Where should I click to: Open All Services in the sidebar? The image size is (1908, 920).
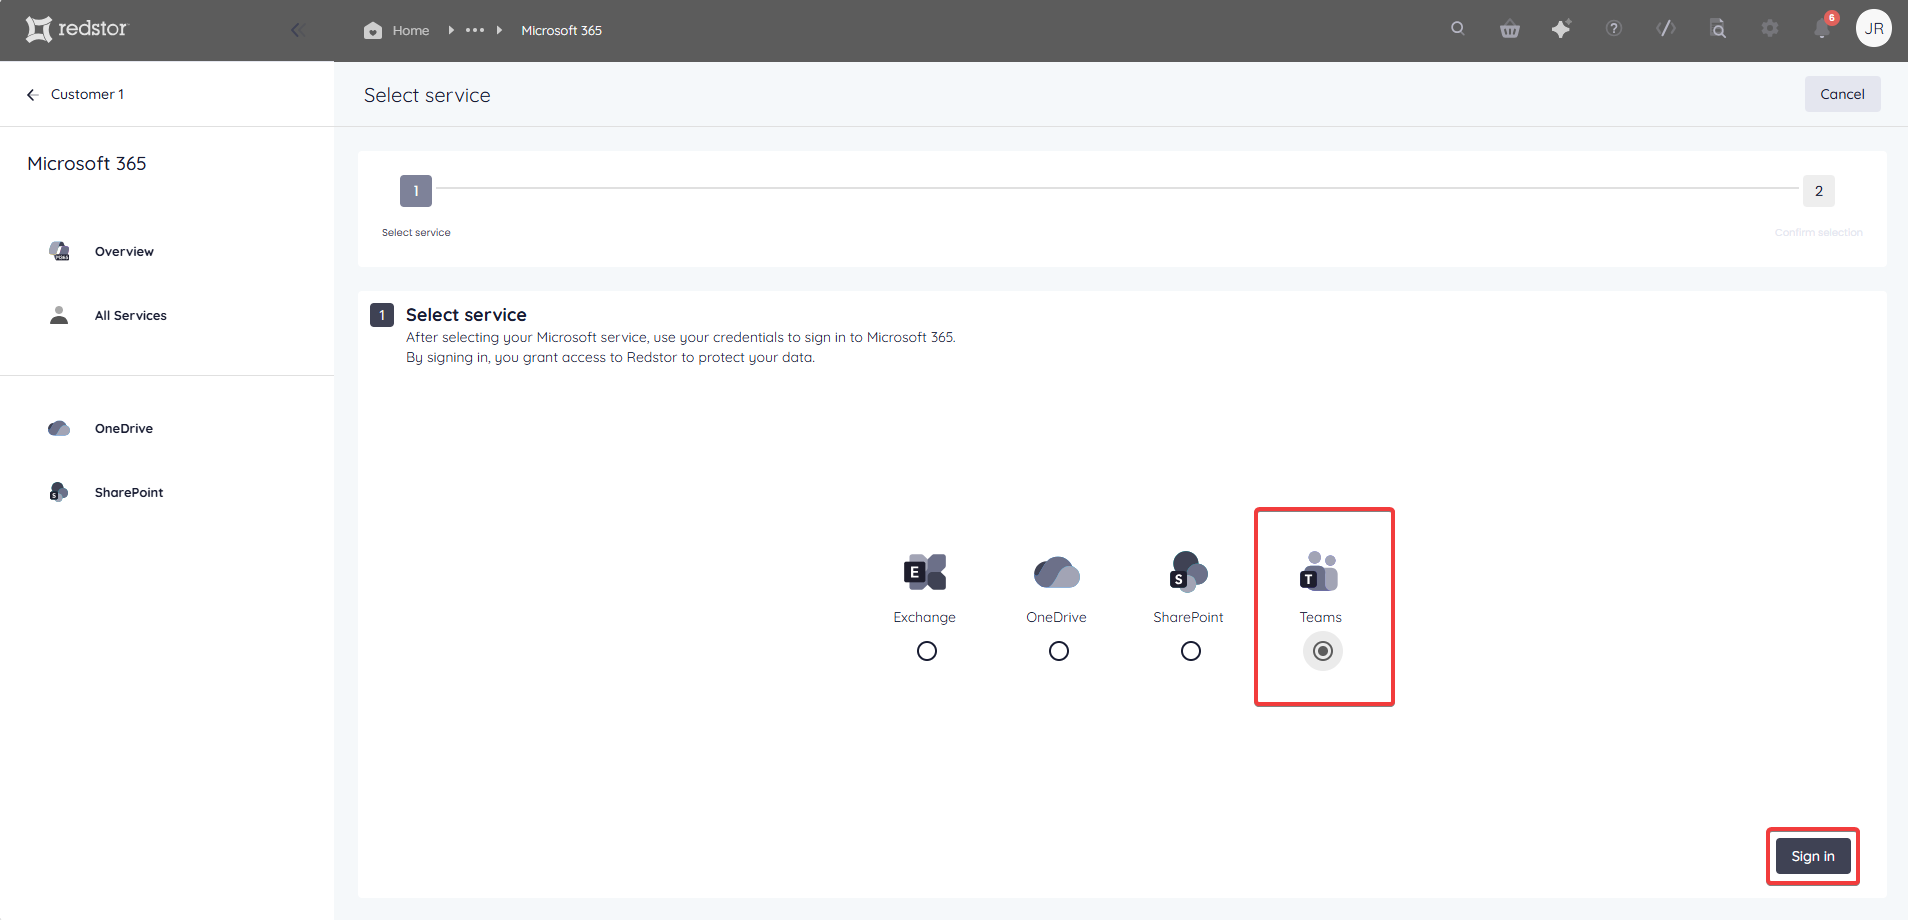131,316
